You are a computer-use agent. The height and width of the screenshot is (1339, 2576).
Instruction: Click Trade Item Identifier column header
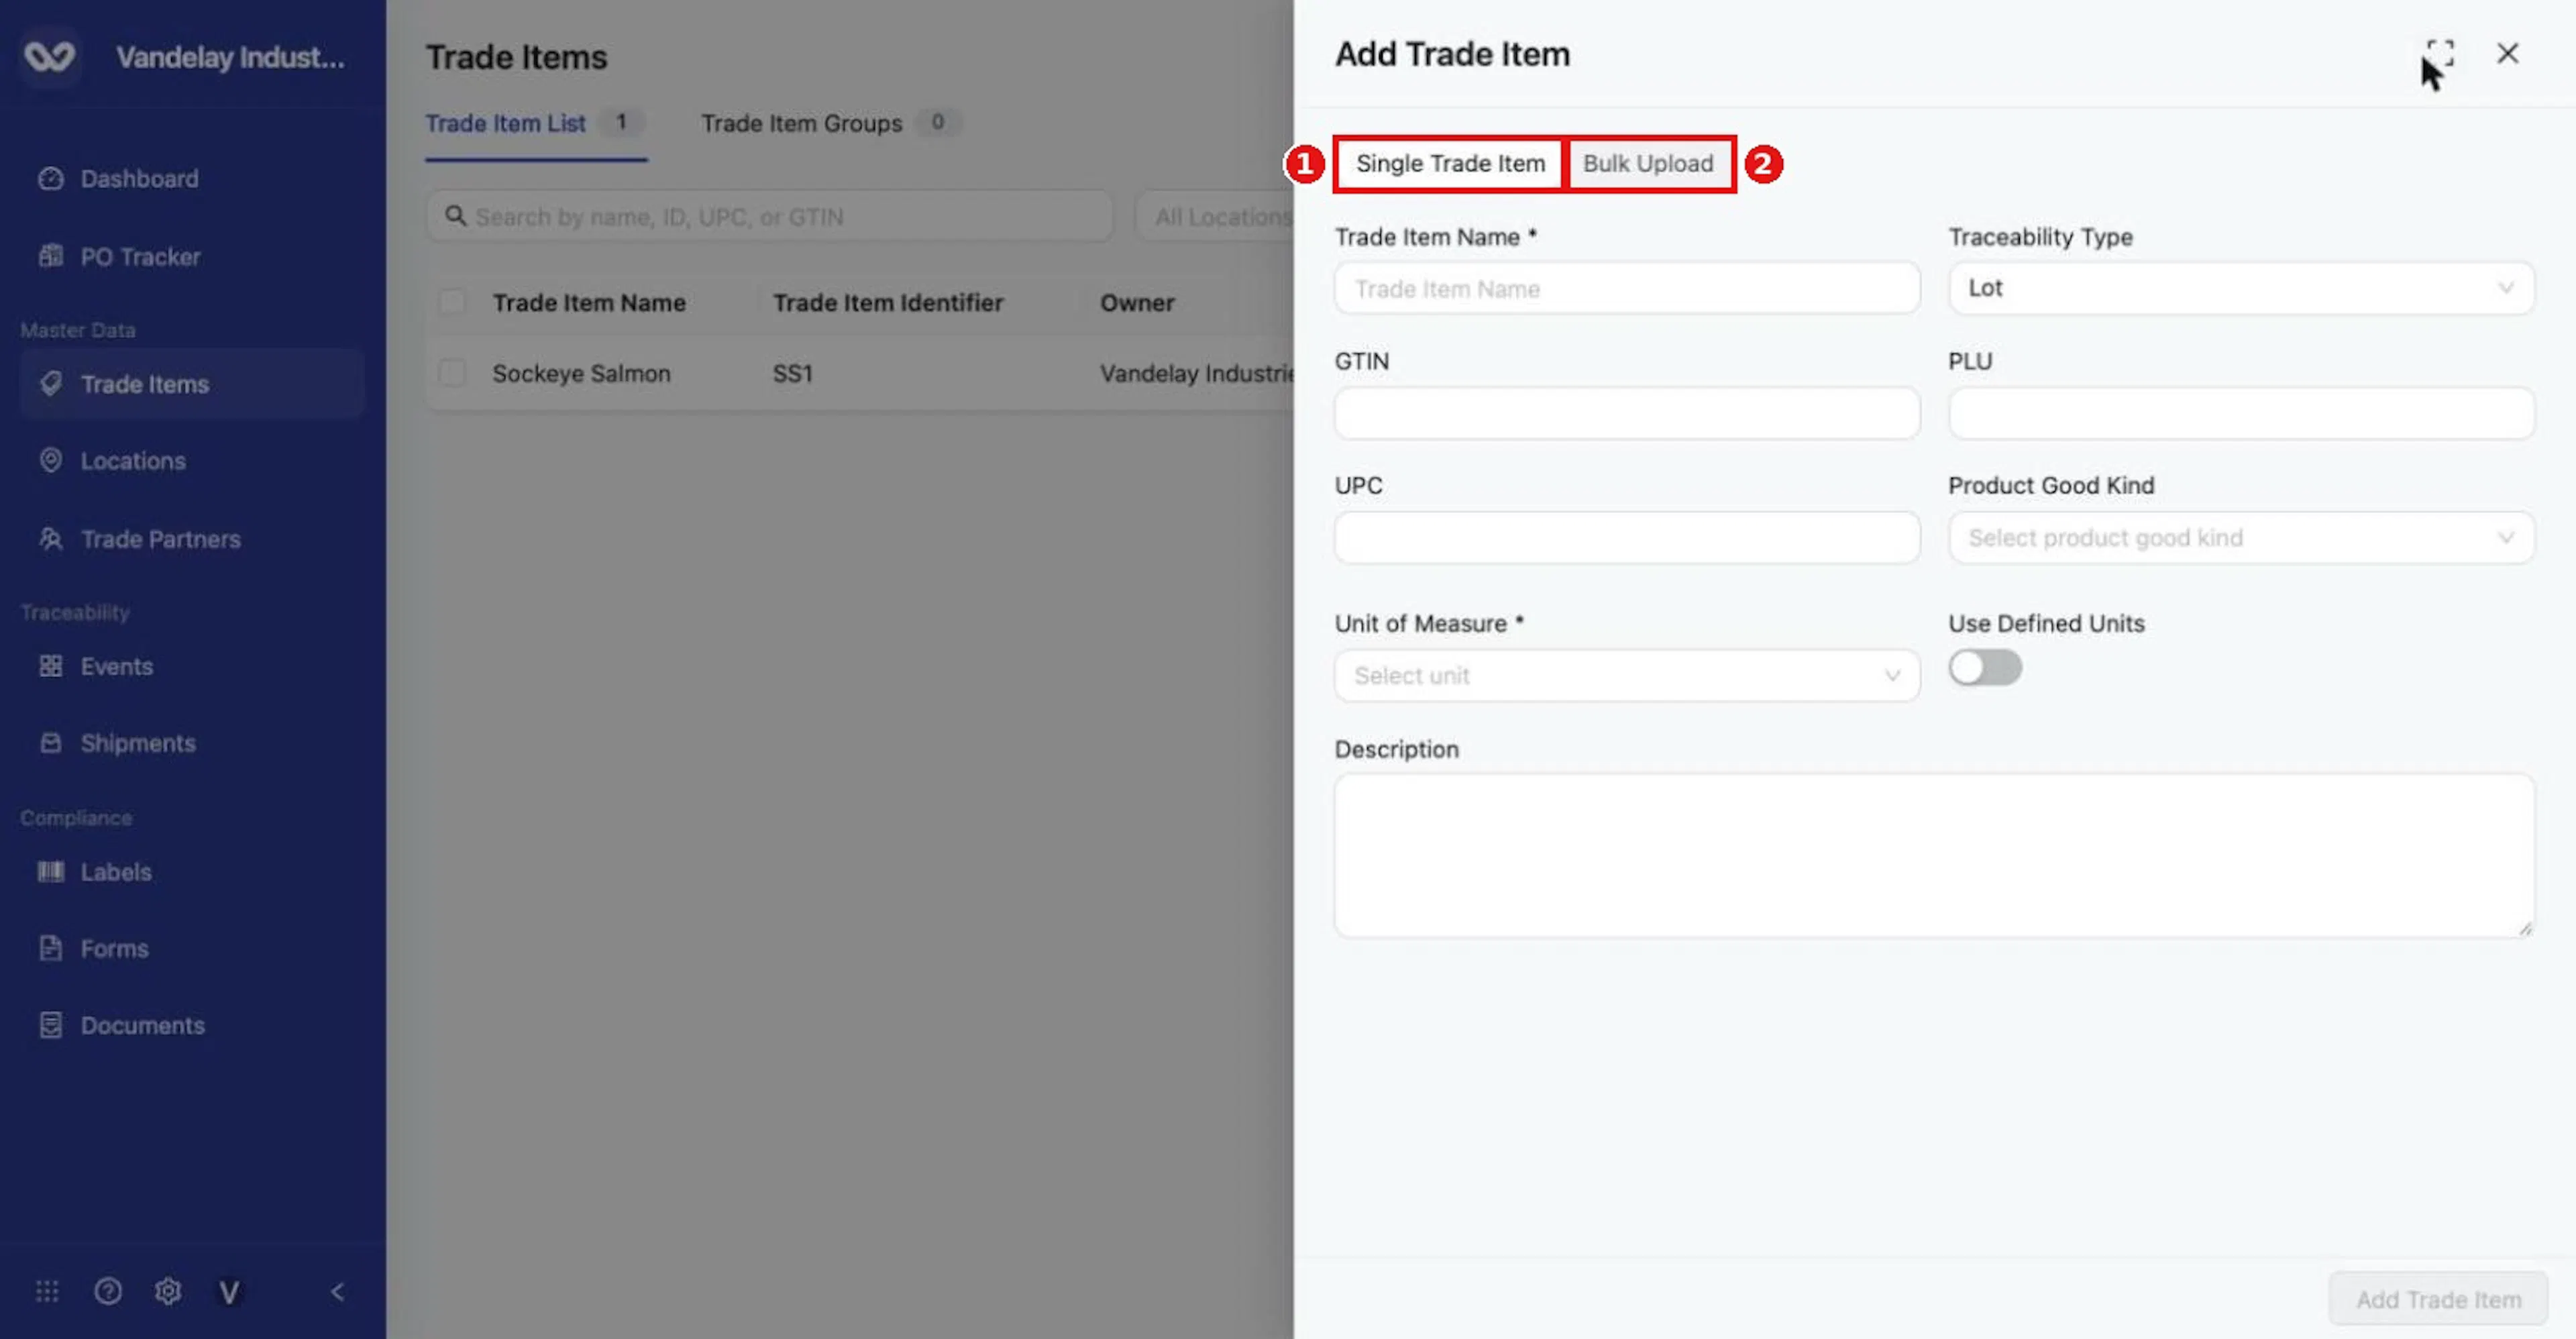pos(887,303)
